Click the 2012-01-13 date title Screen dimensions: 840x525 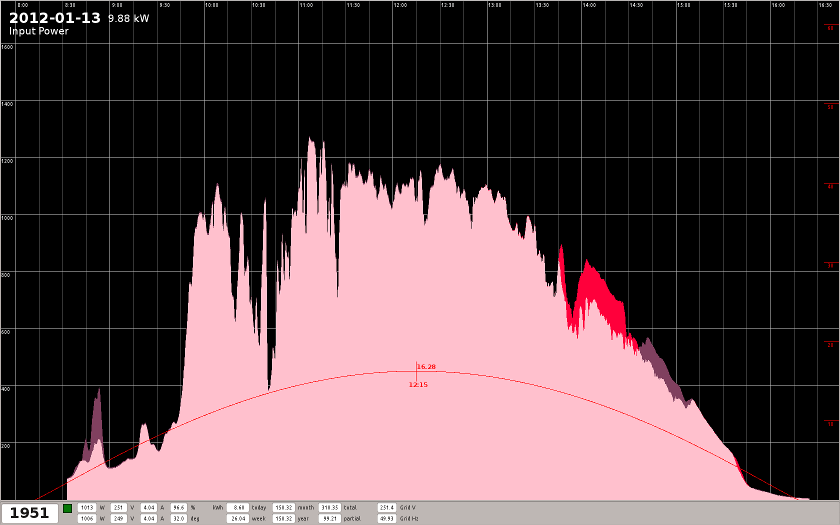(55, 18)
